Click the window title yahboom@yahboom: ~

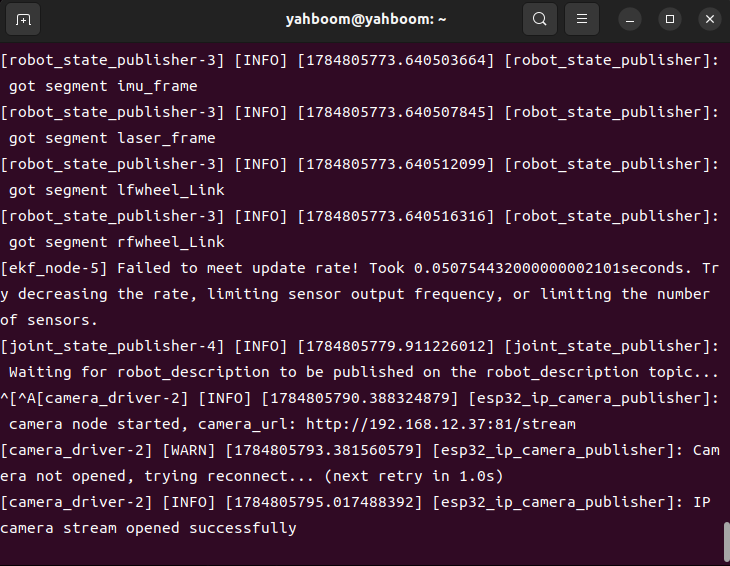tap(366, 19)
